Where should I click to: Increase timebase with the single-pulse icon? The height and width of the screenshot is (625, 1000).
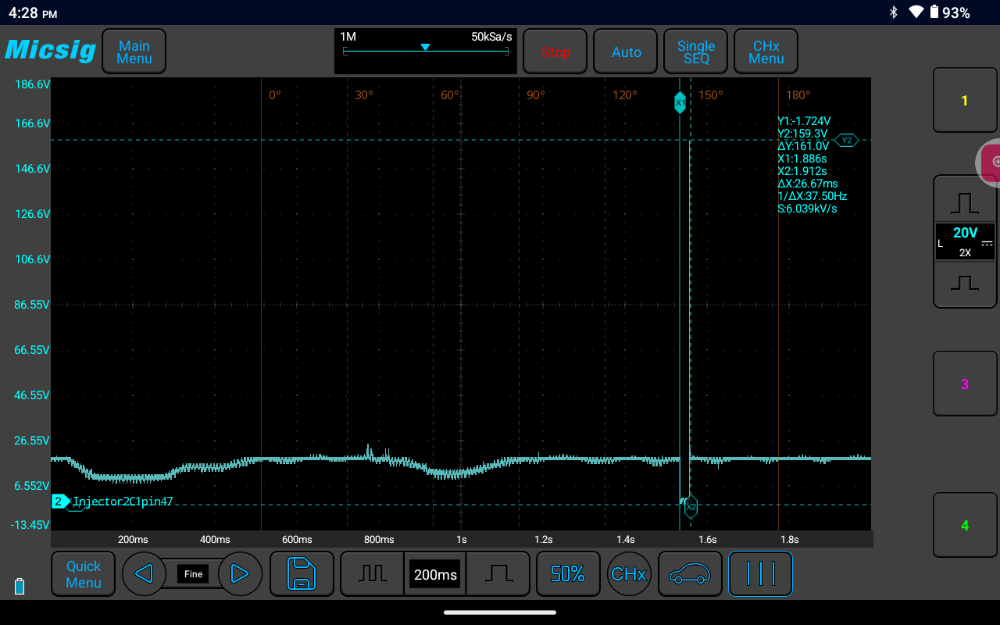point(498,574)
